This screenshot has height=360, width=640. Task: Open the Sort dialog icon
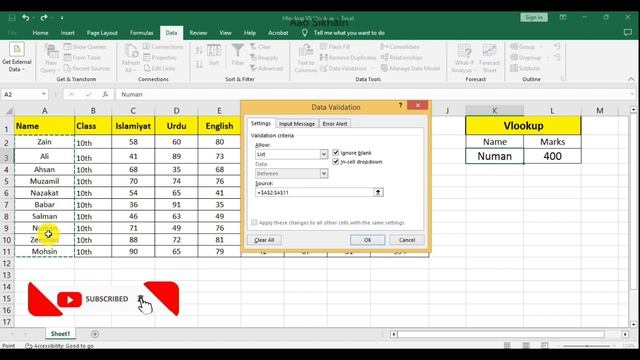click(214, 55)
